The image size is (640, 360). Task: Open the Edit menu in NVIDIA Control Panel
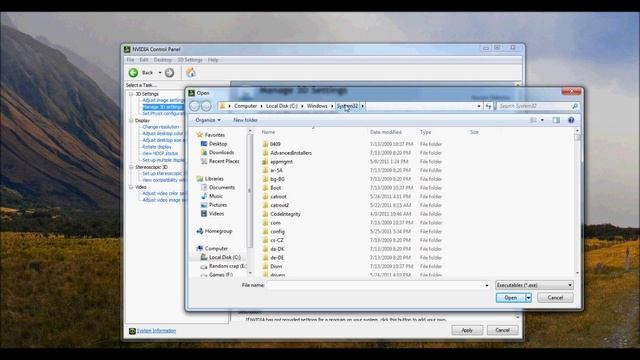pos(144,60)
